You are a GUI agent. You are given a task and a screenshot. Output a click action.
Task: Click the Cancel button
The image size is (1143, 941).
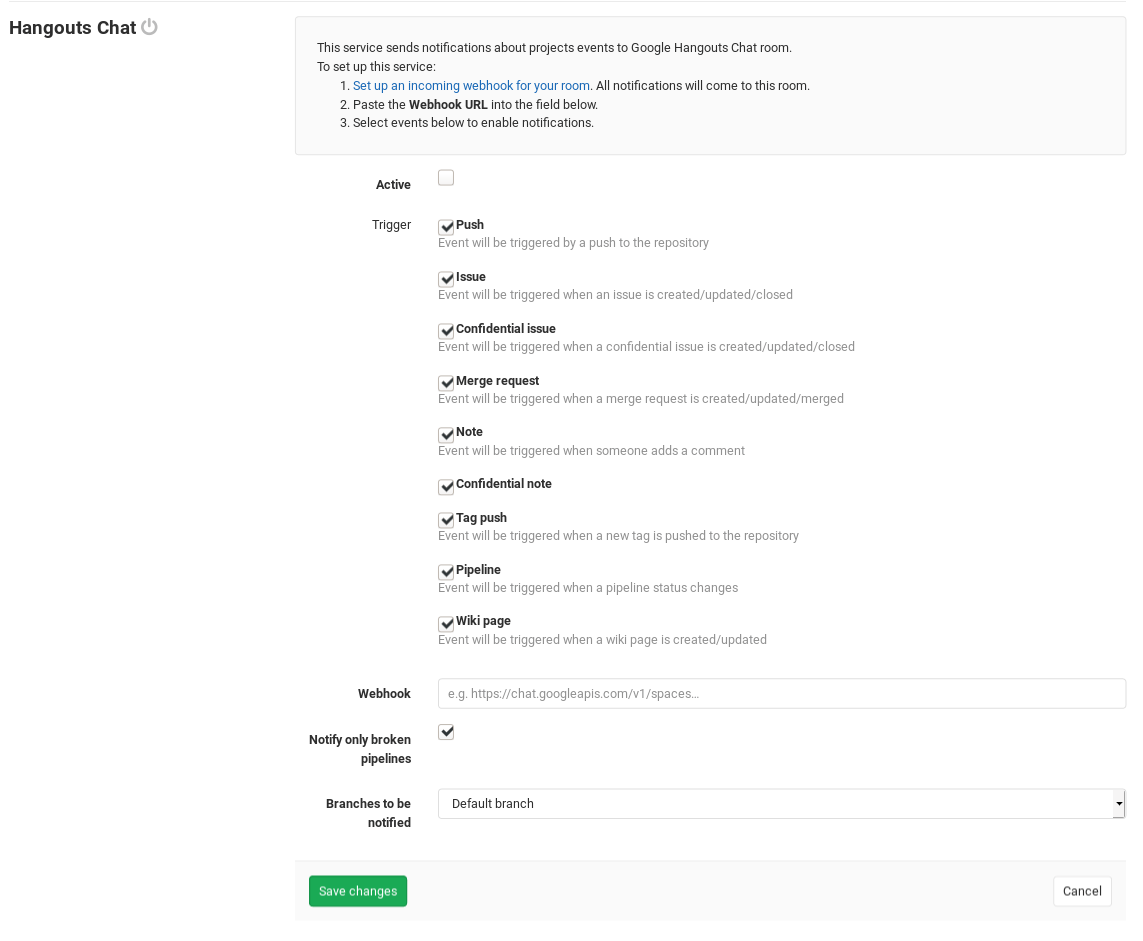click(1081, 890)
